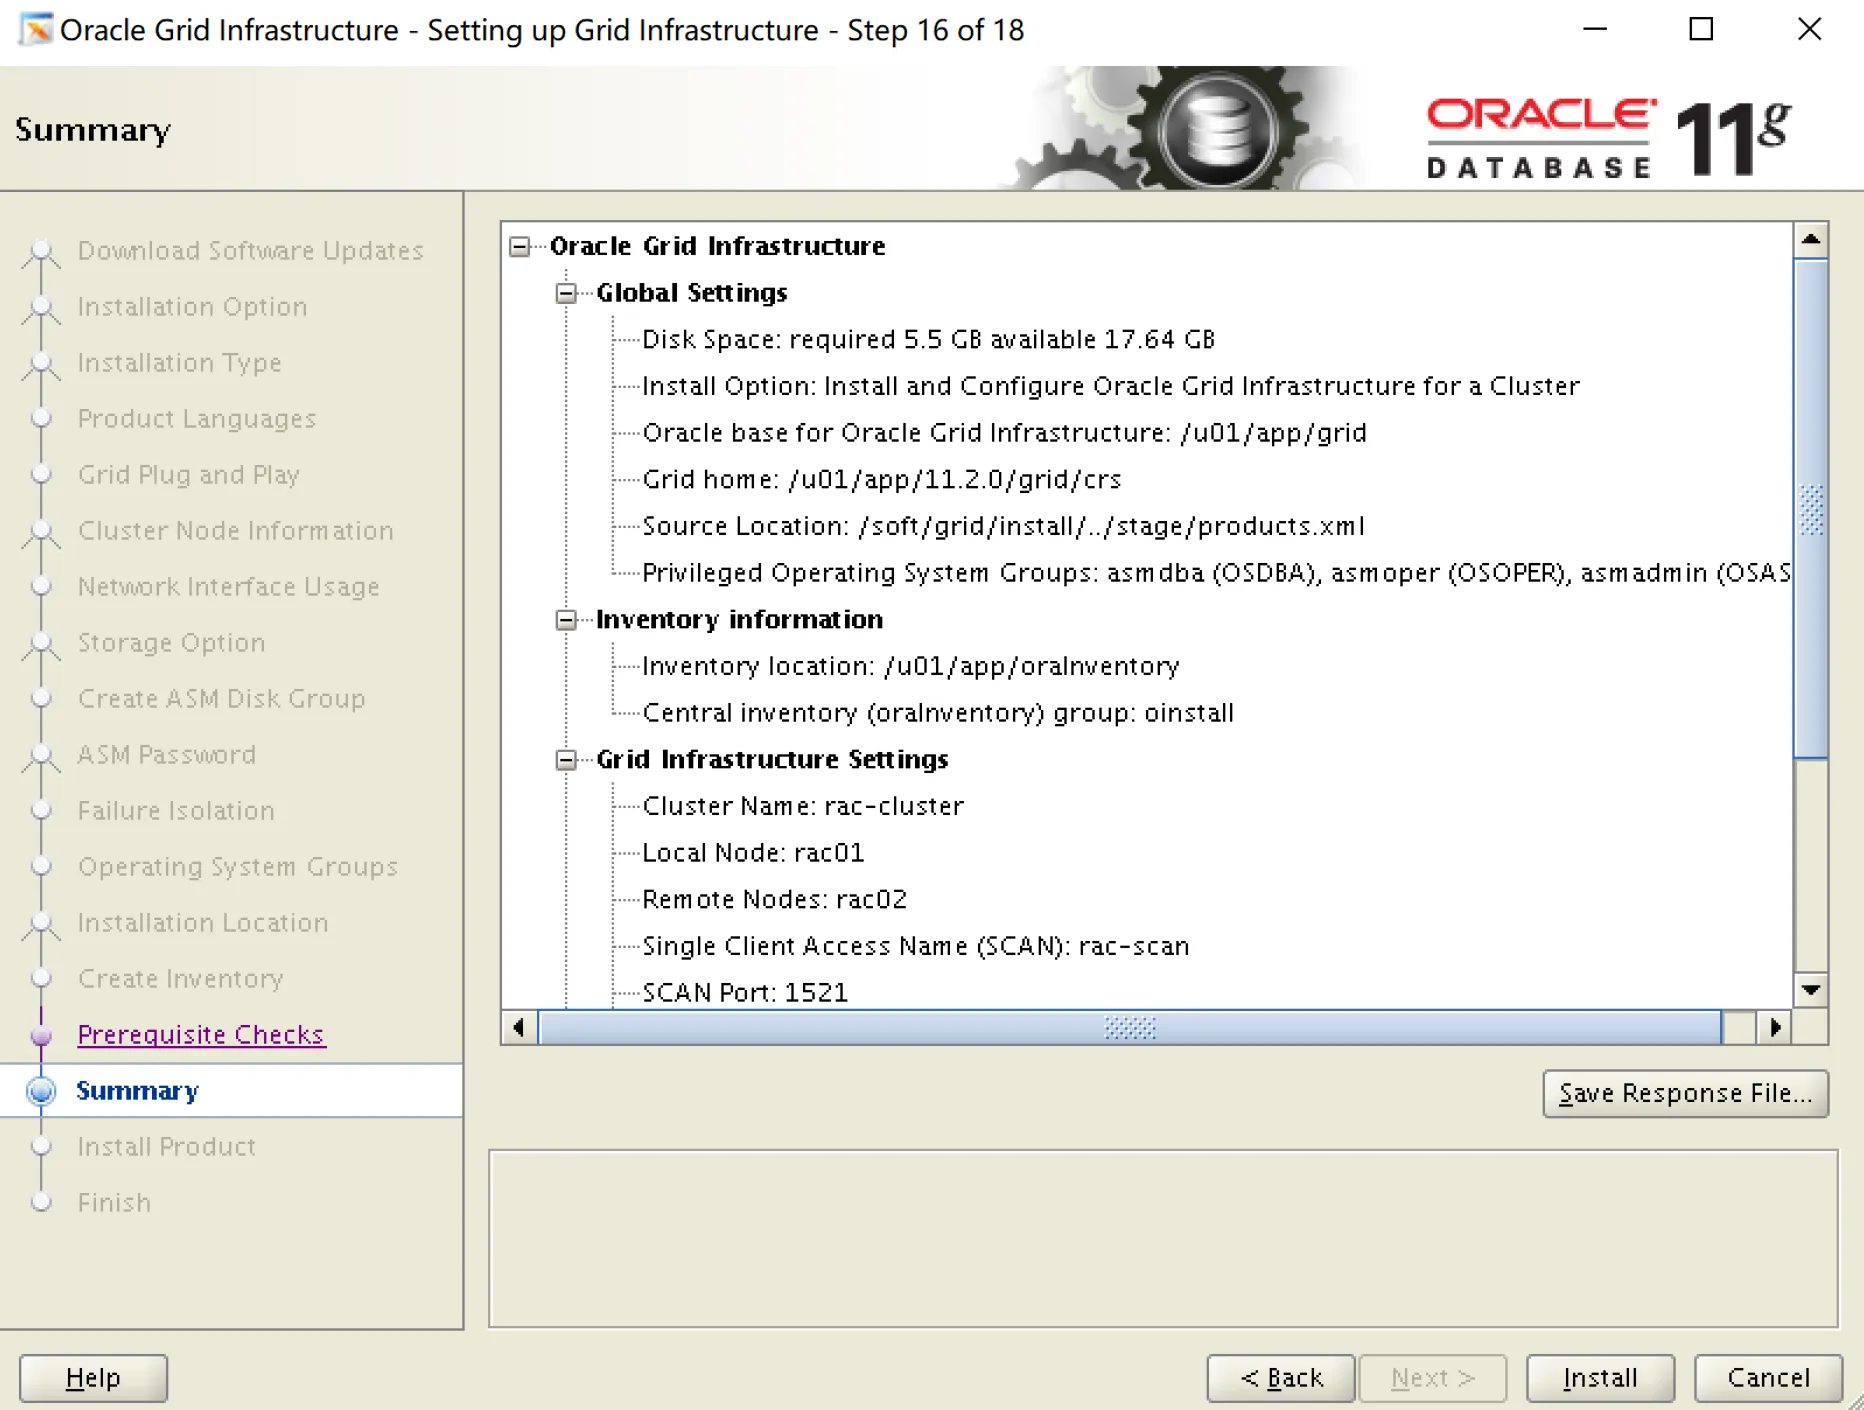This screenshot has height=1410, width=1864.
Task: Click the Grid Plug and Play step icon
Action: 41,475
